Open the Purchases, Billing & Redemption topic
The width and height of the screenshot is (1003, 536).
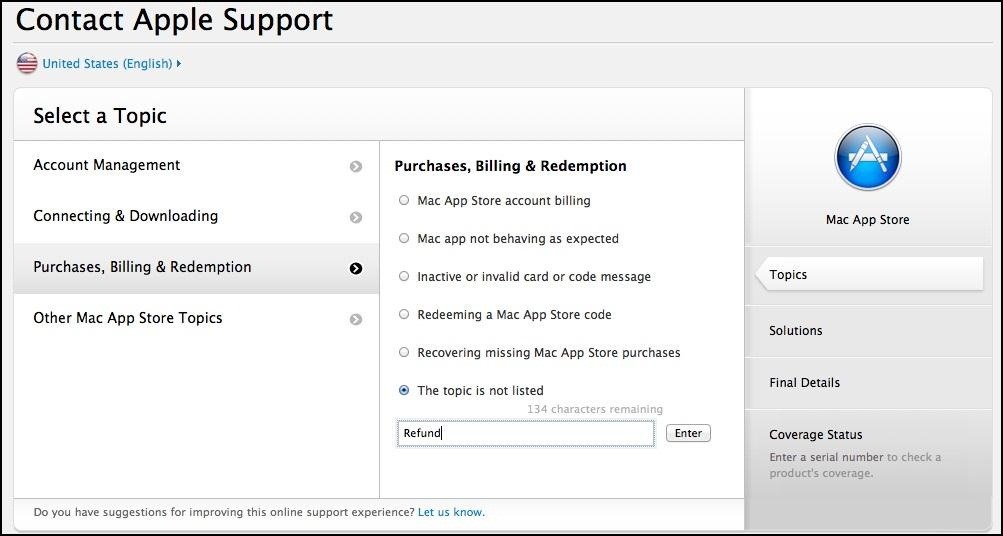tap(196, 268)
